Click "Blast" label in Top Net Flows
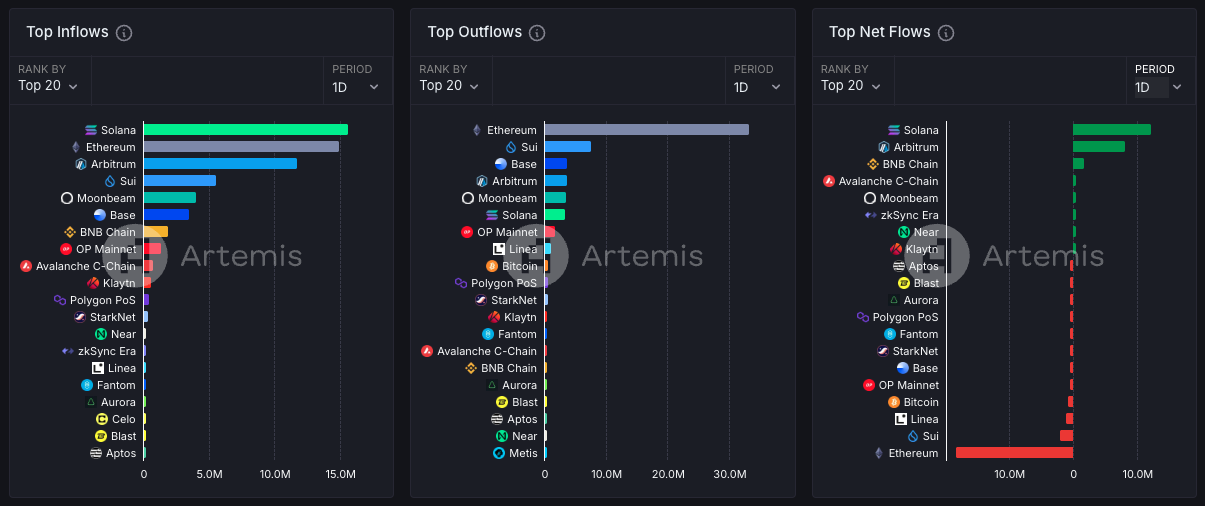Viewport: 1205px width, 506px height. (x=927, y=283)
